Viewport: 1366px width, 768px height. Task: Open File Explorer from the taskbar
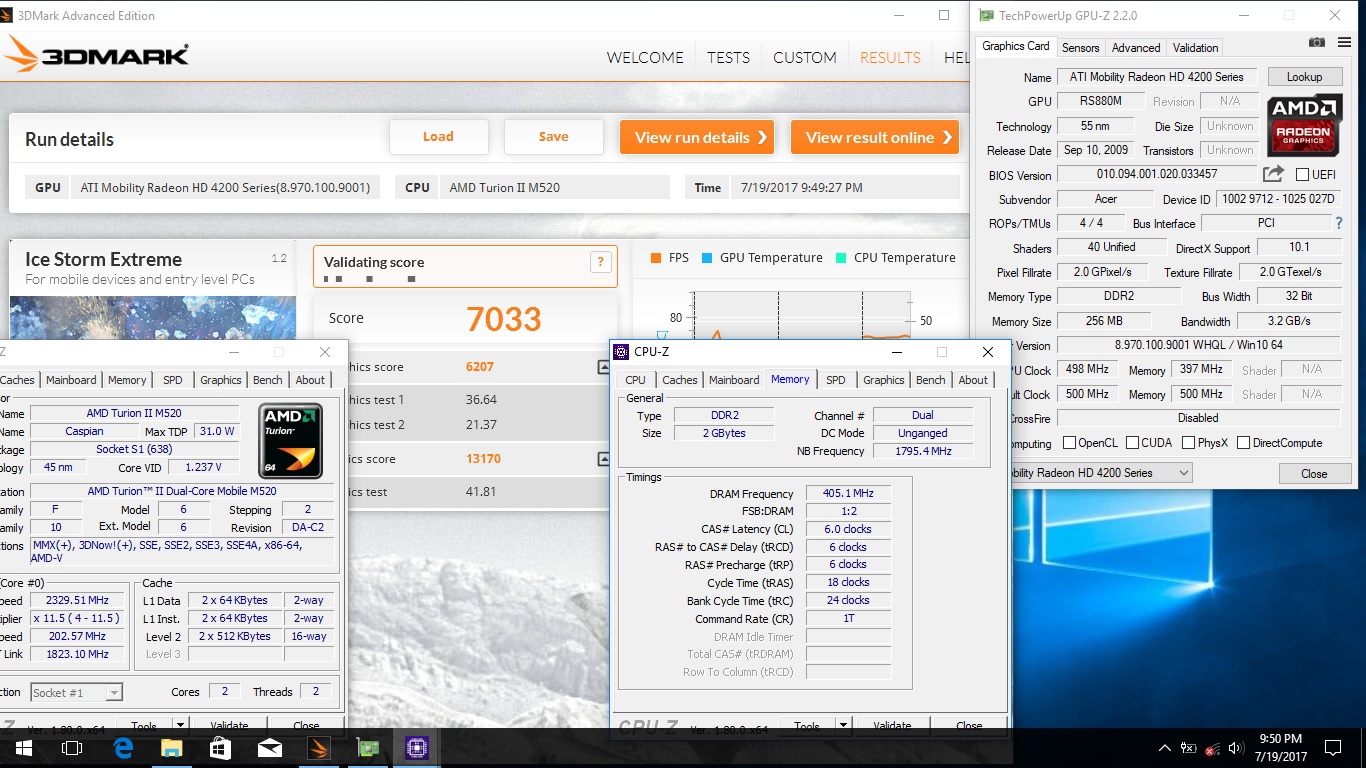[172, 748]
